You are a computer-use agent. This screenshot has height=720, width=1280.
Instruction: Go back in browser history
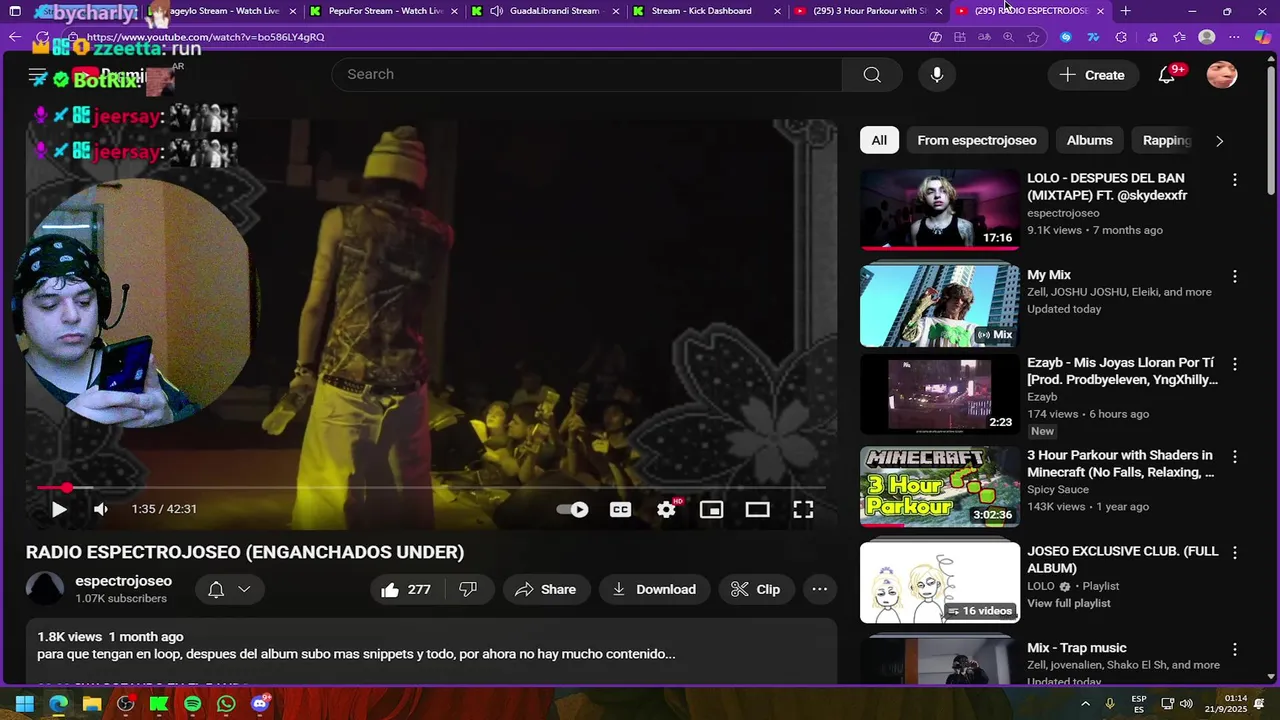coord(14,37)
